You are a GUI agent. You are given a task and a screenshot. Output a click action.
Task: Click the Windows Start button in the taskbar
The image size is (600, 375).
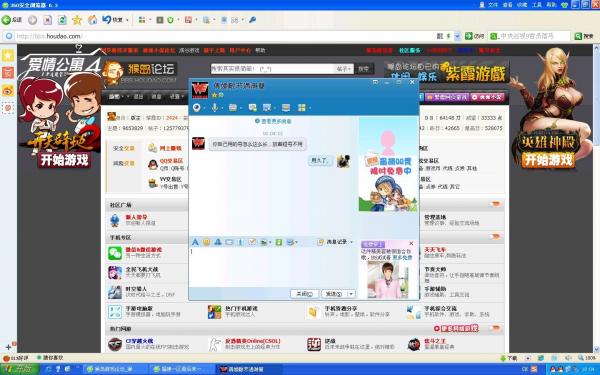click(20, 369)
